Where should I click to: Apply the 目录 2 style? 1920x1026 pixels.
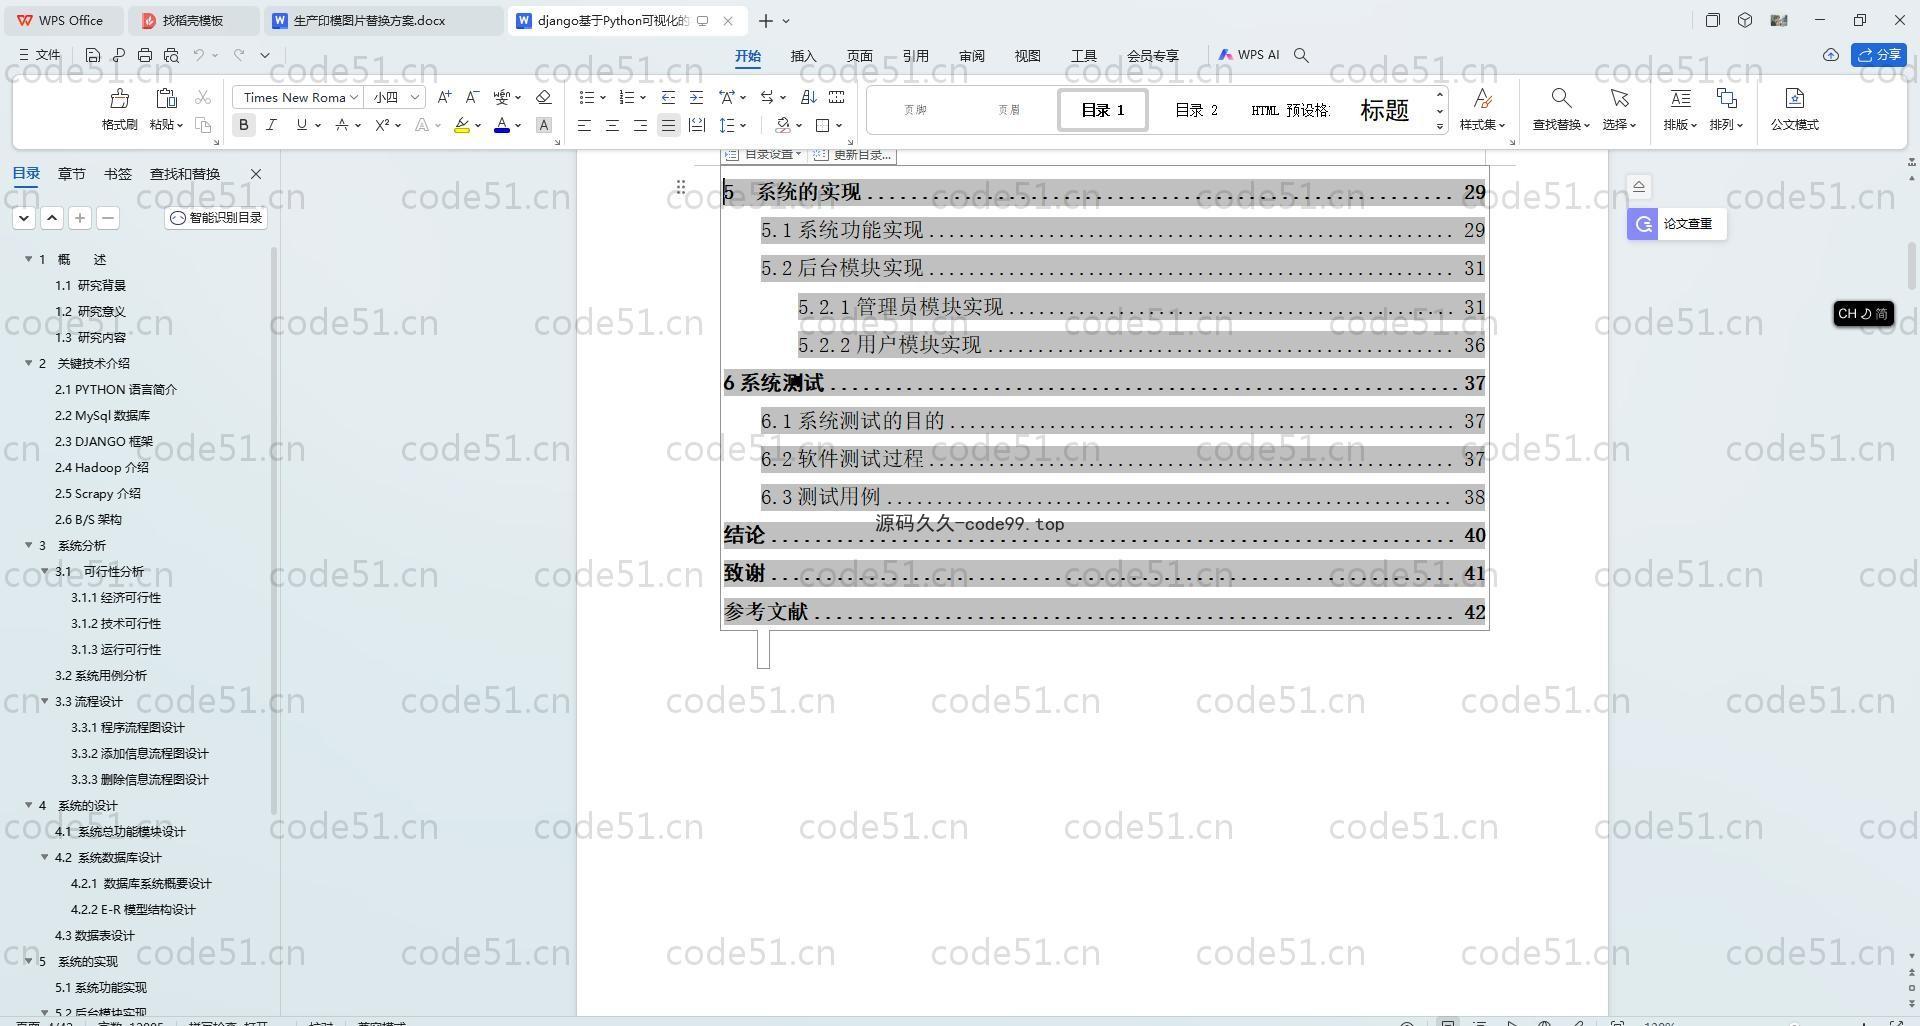pyautogui.click(x=1196, y=110)
